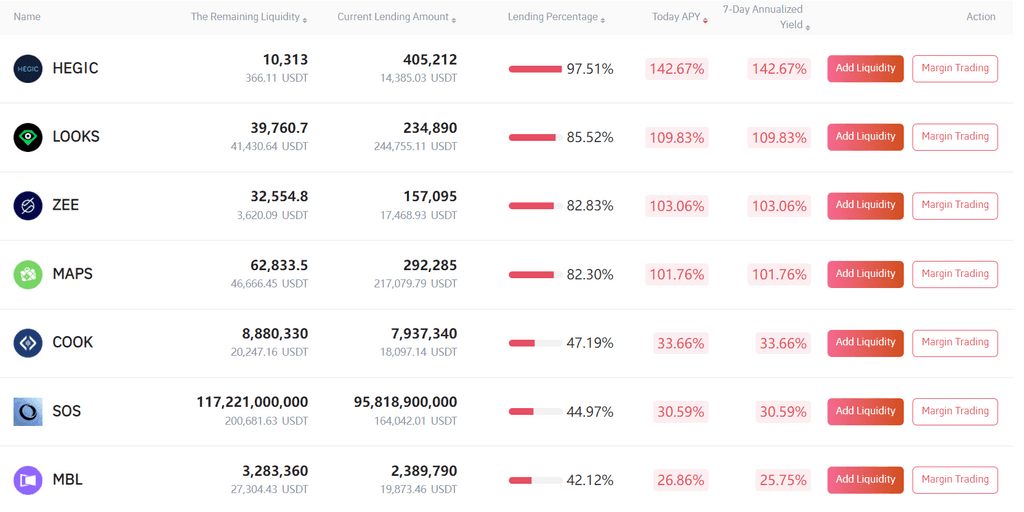Viewport: 1024px width, 512px height.
Task: Sort by The Remaining Liquidity column
Action: pyautogui.click(x=249, y=17)
